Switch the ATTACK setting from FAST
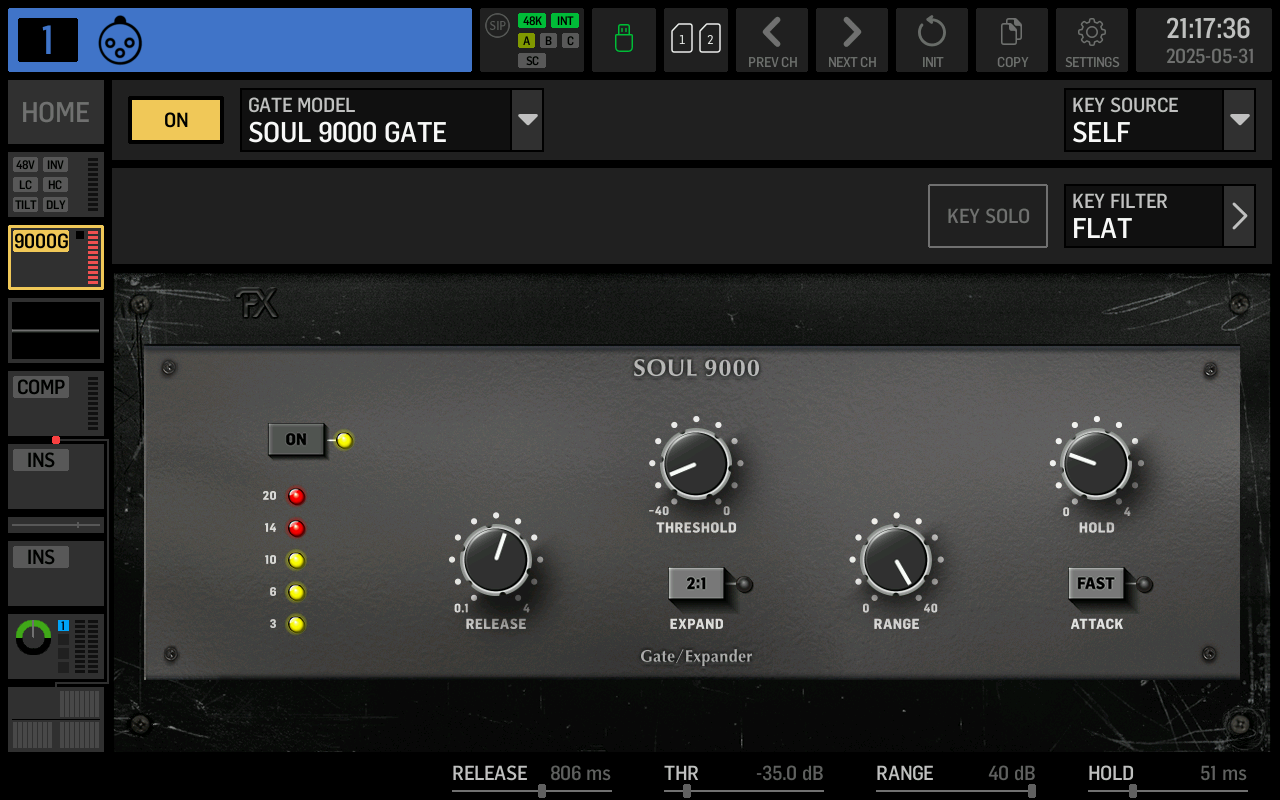The image size is (1280, 800). [1096, 583]
